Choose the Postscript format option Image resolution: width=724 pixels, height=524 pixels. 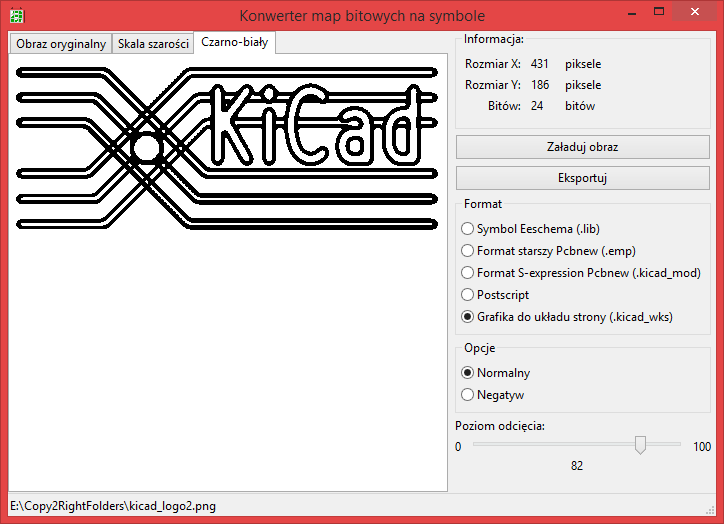(495, 295)
